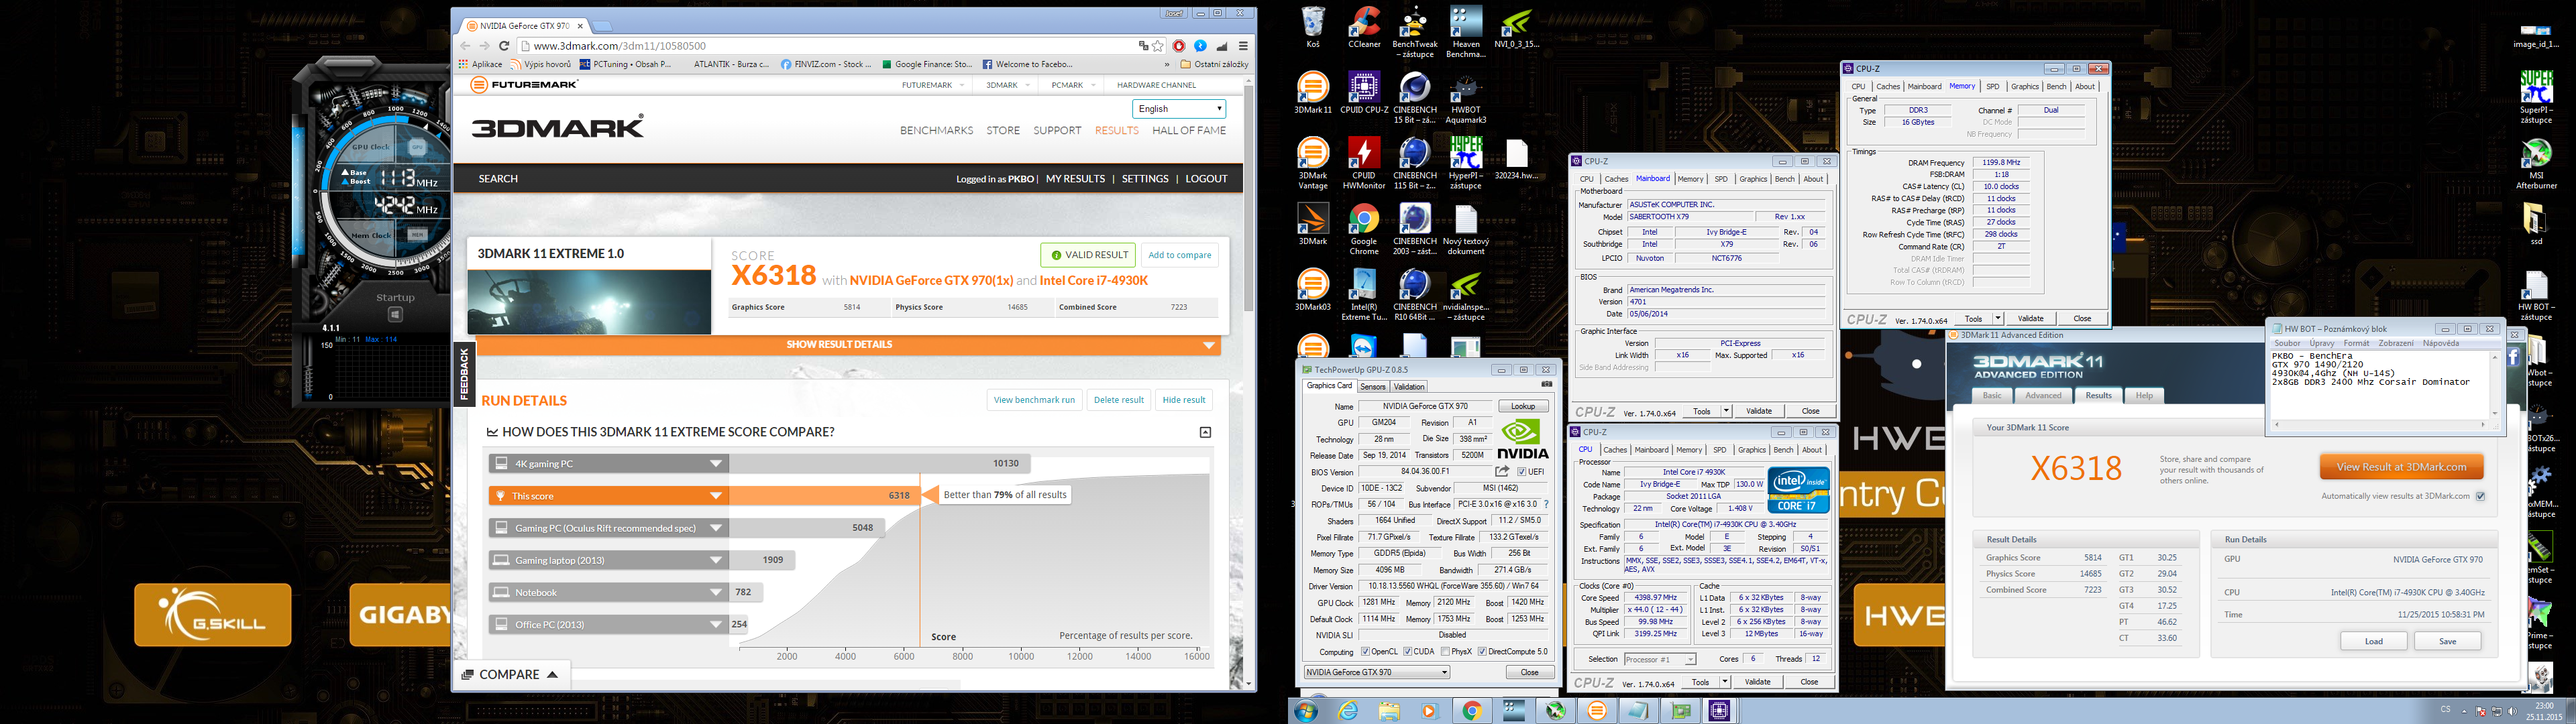Toggle the CUDA checkbox in GPU-Z
The height and width of the screenshot is (724, 2576).
click(1408, 652)
